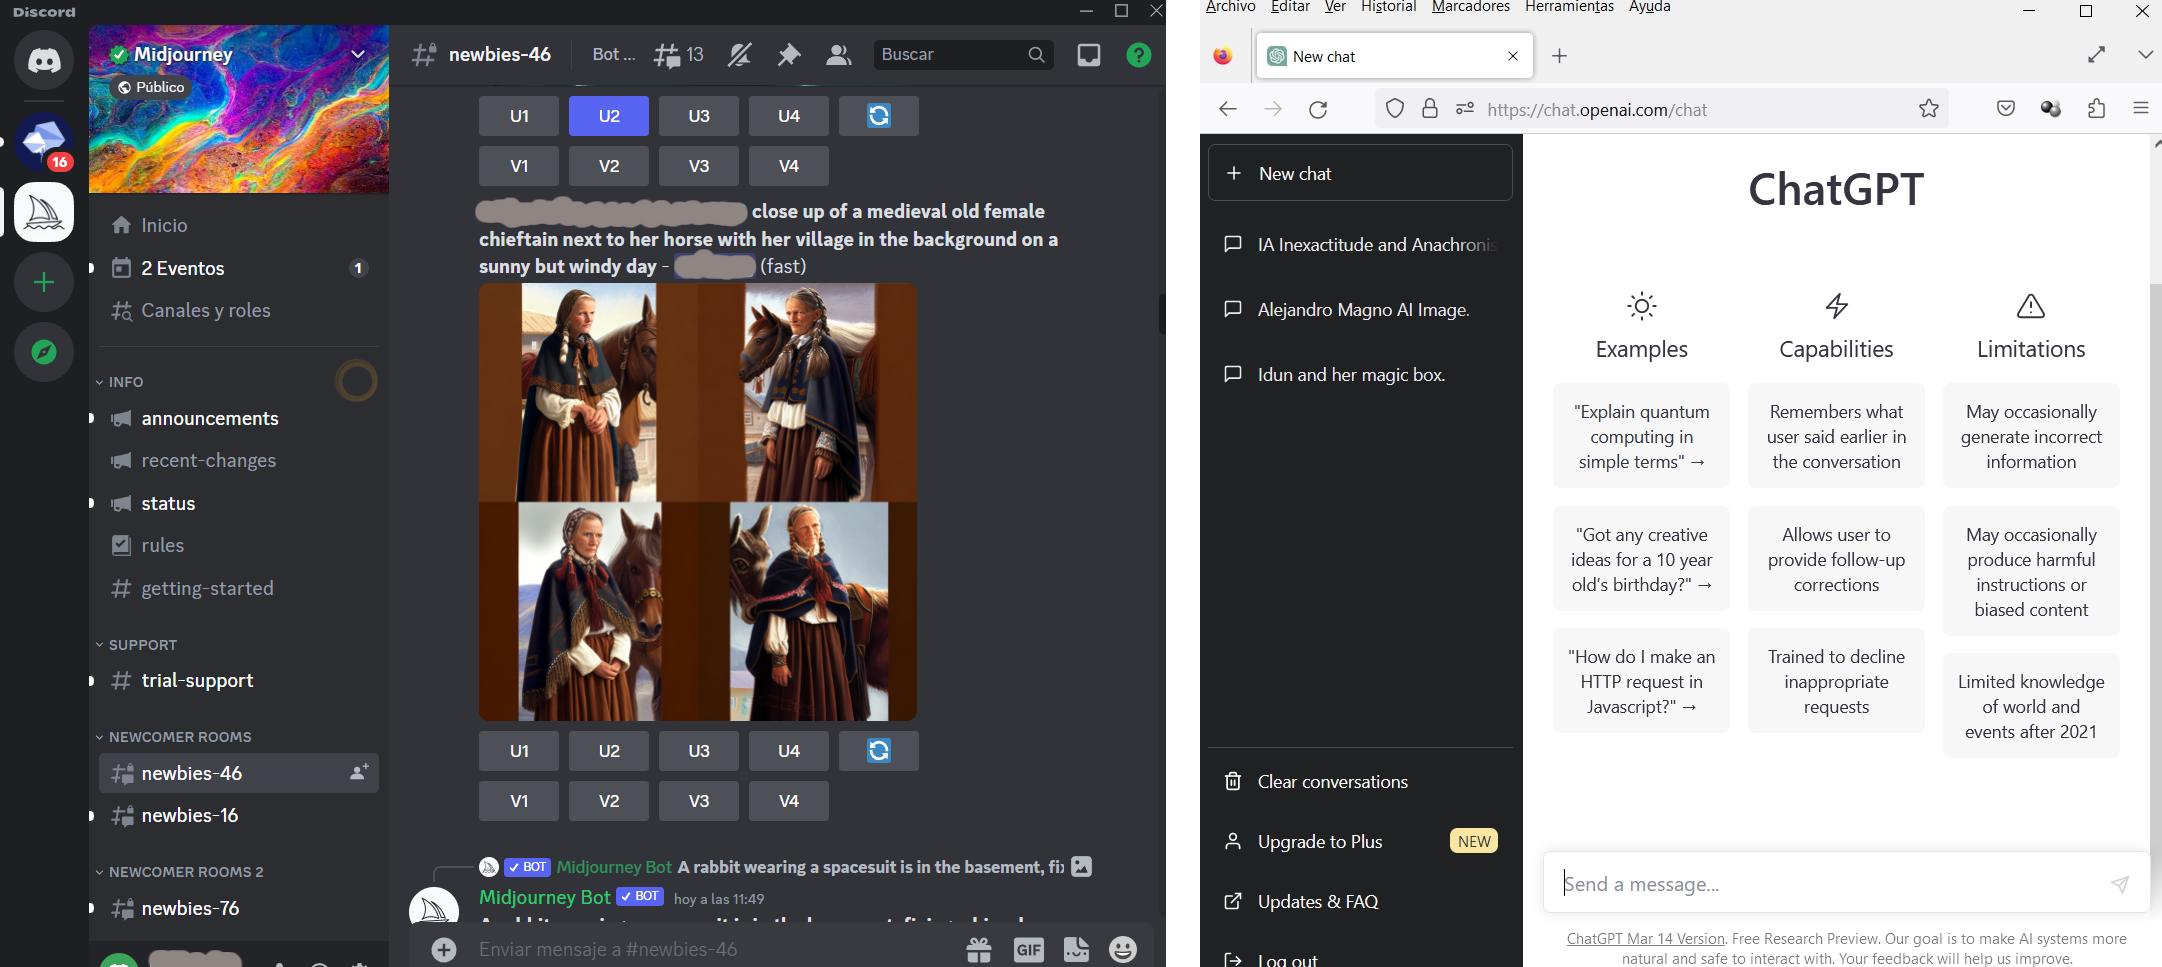Upscale image with the lower U3 button
2162x967 pixels.
point(699,751)
